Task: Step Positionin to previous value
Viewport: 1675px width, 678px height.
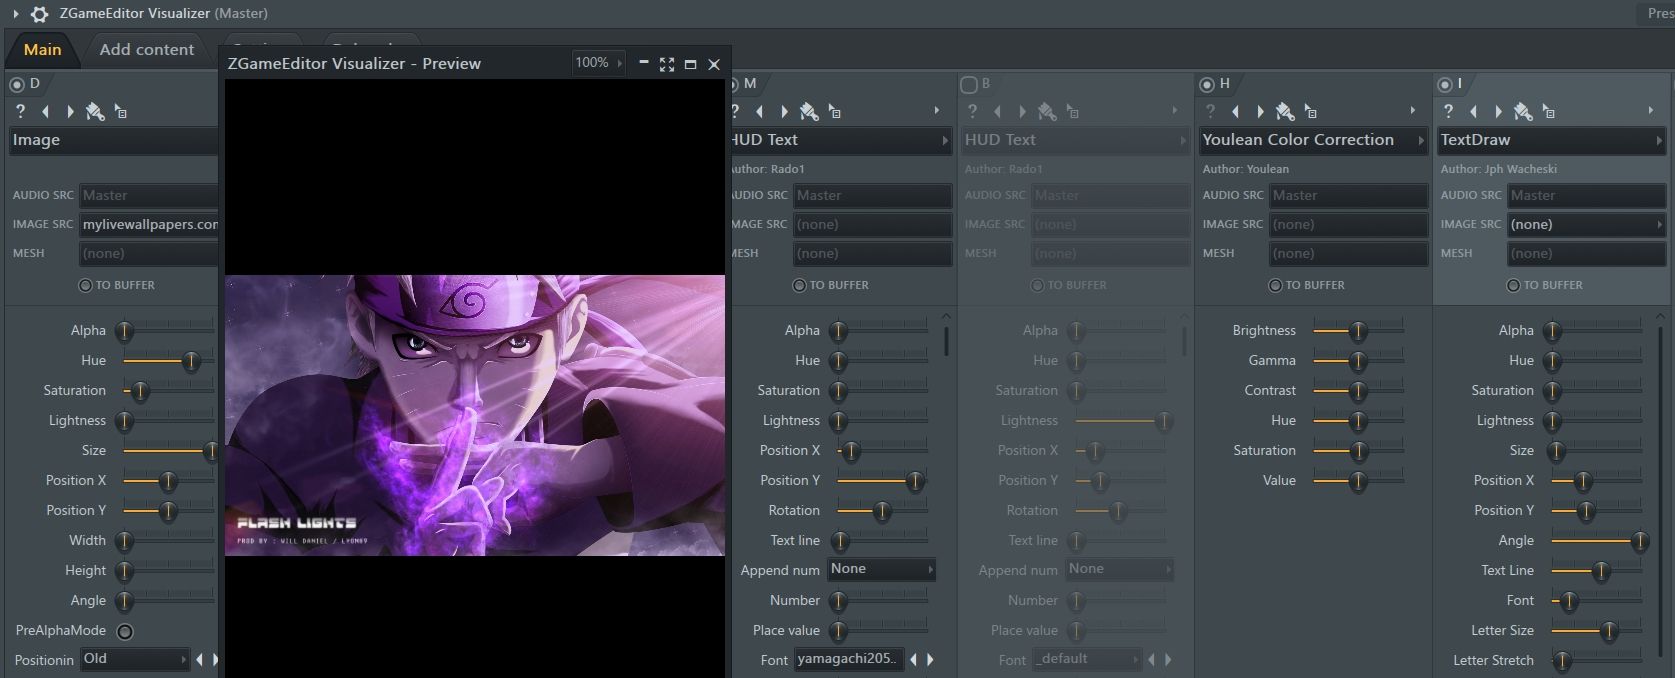Action: coord(199,659)
